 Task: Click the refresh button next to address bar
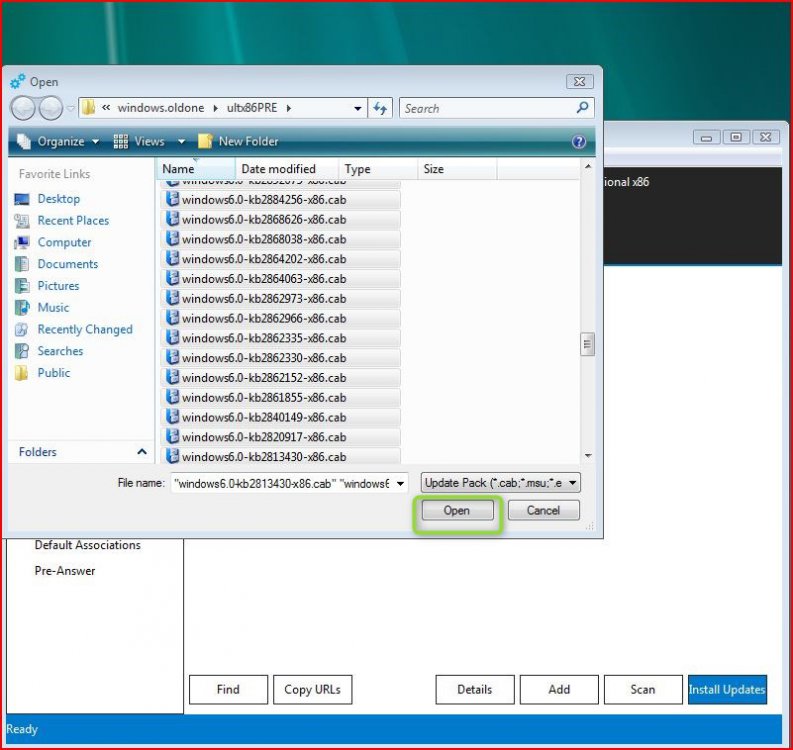[380, 108]
